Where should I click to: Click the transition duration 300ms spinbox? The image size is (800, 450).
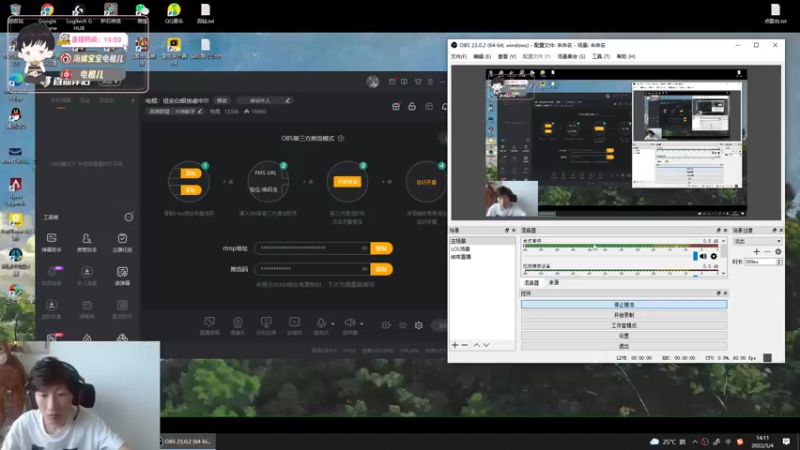[763, 262]
